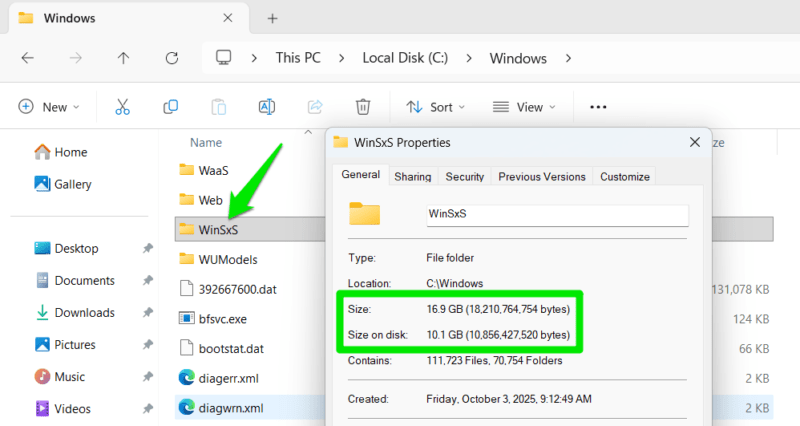Select bootstat.dat in file list

click(x=221, y=349)
